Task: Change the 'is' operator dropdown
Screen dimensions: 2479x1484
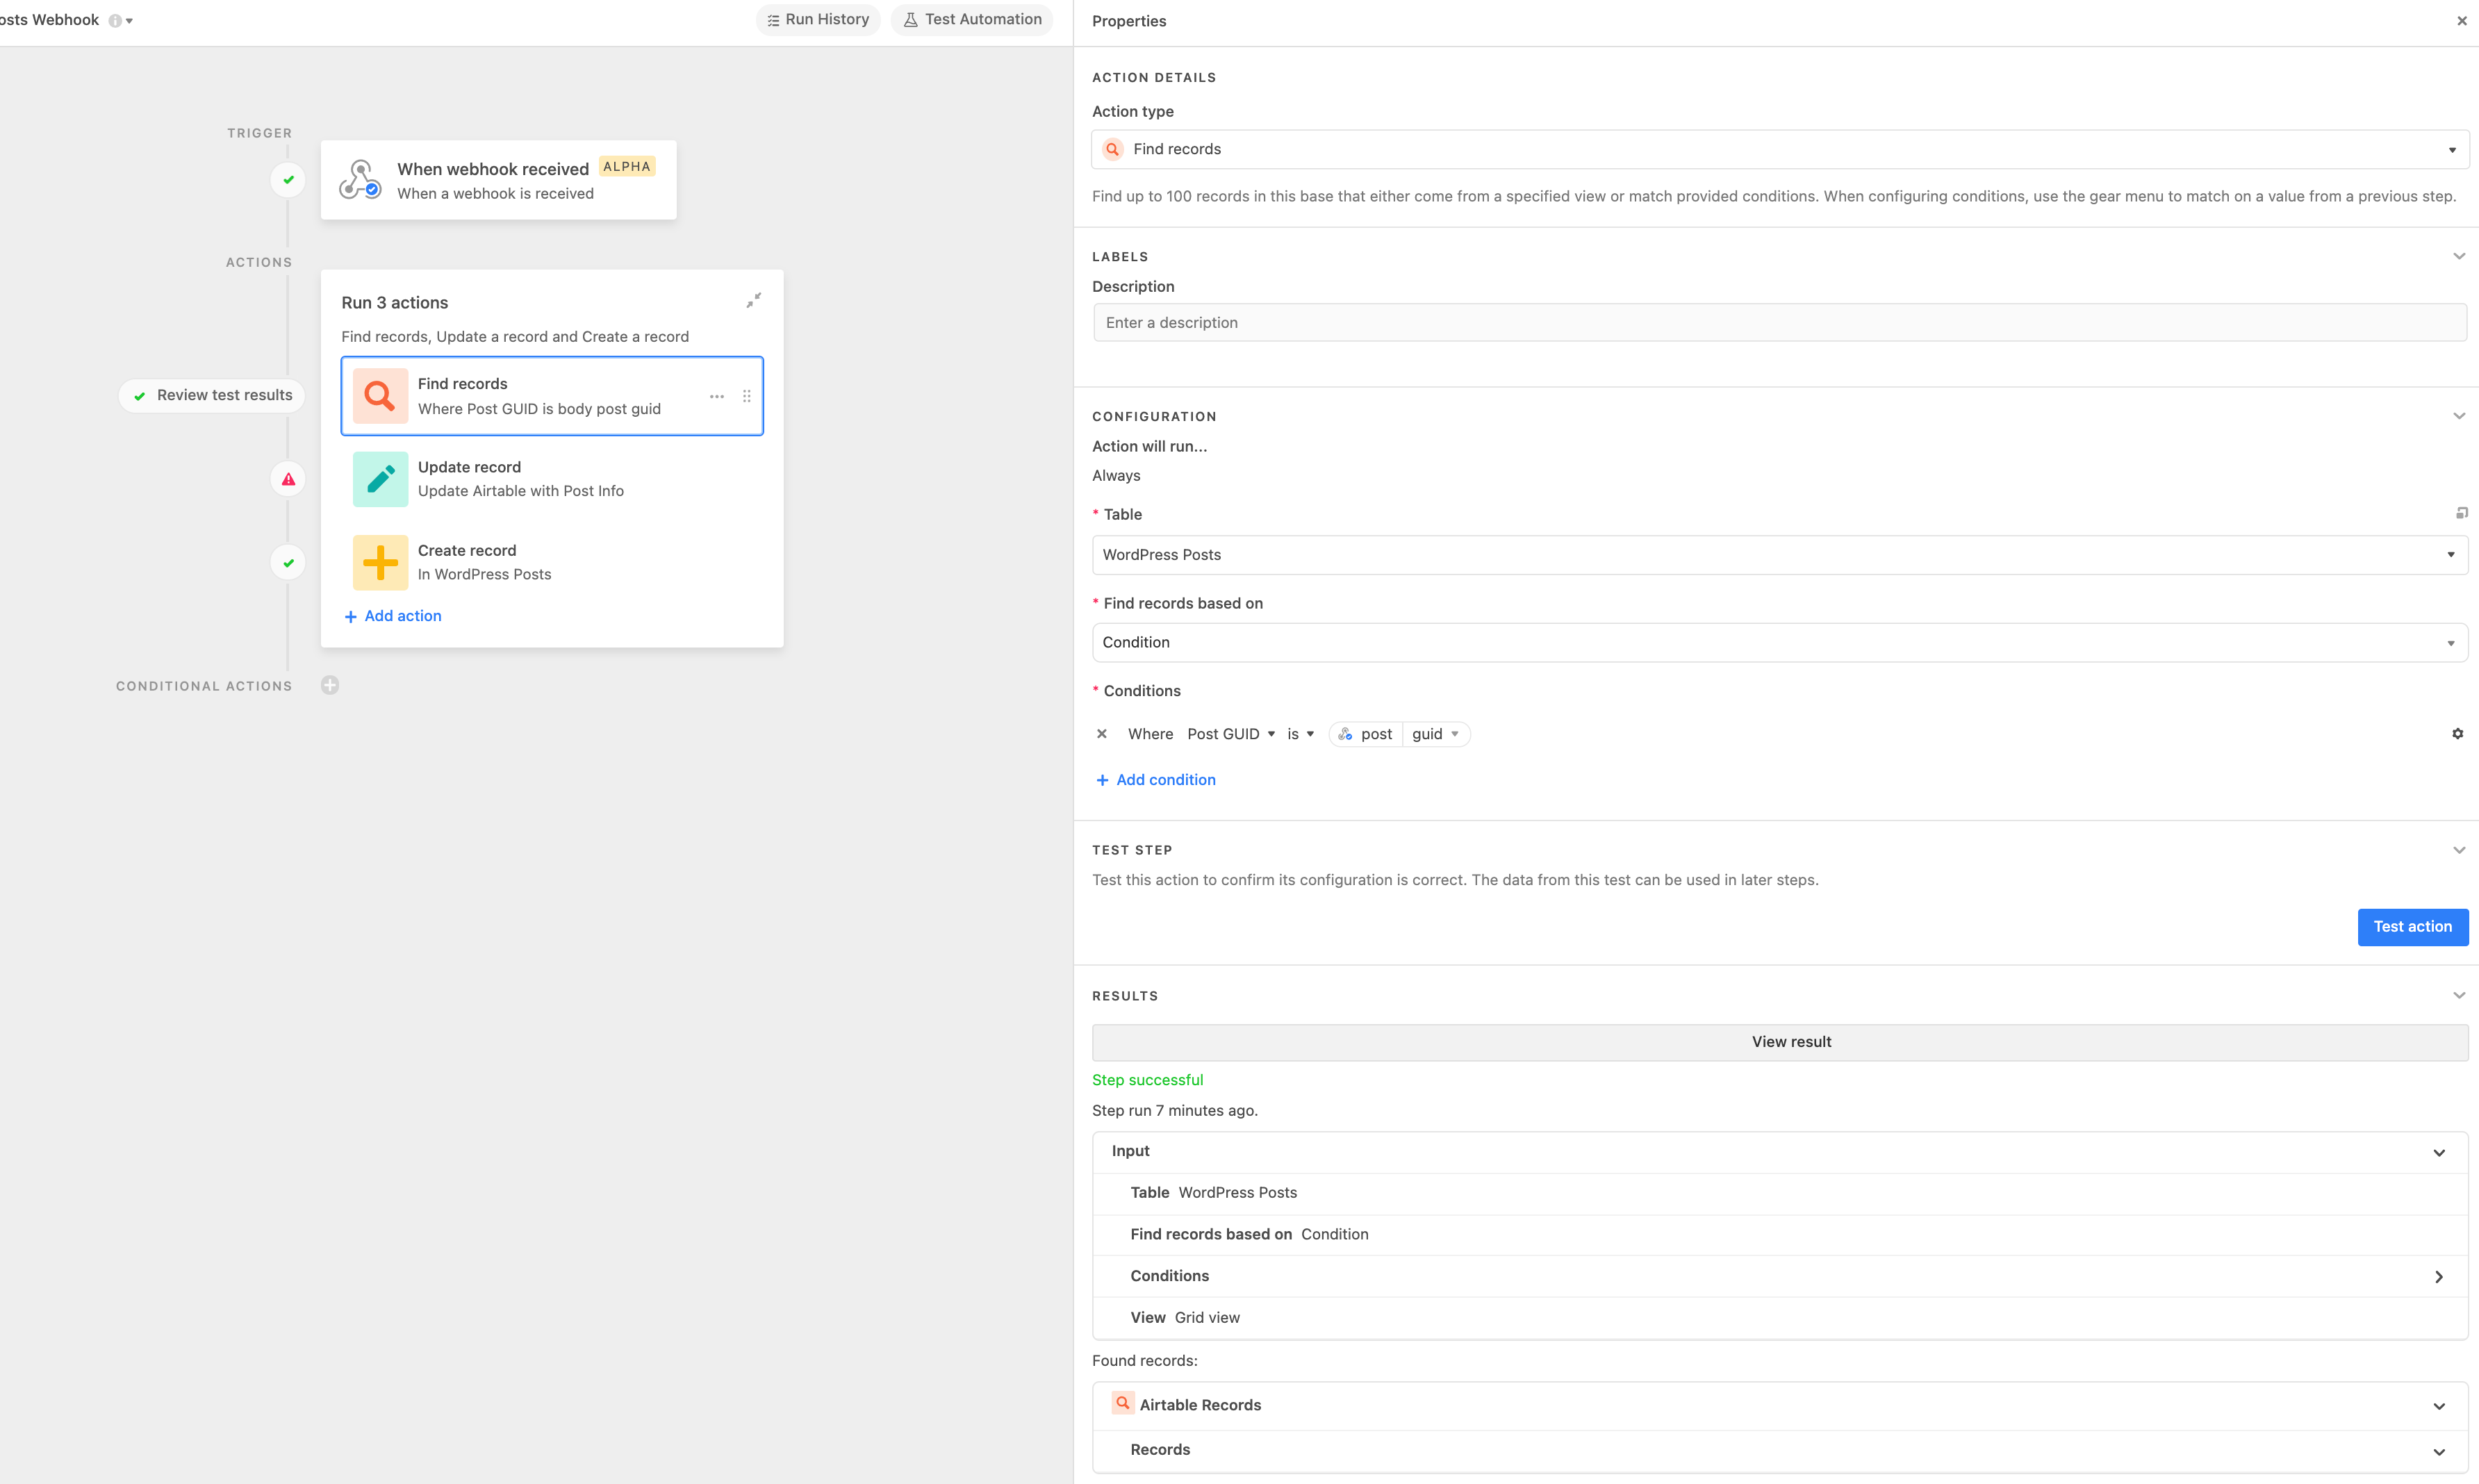Action: coord(1301,734)
